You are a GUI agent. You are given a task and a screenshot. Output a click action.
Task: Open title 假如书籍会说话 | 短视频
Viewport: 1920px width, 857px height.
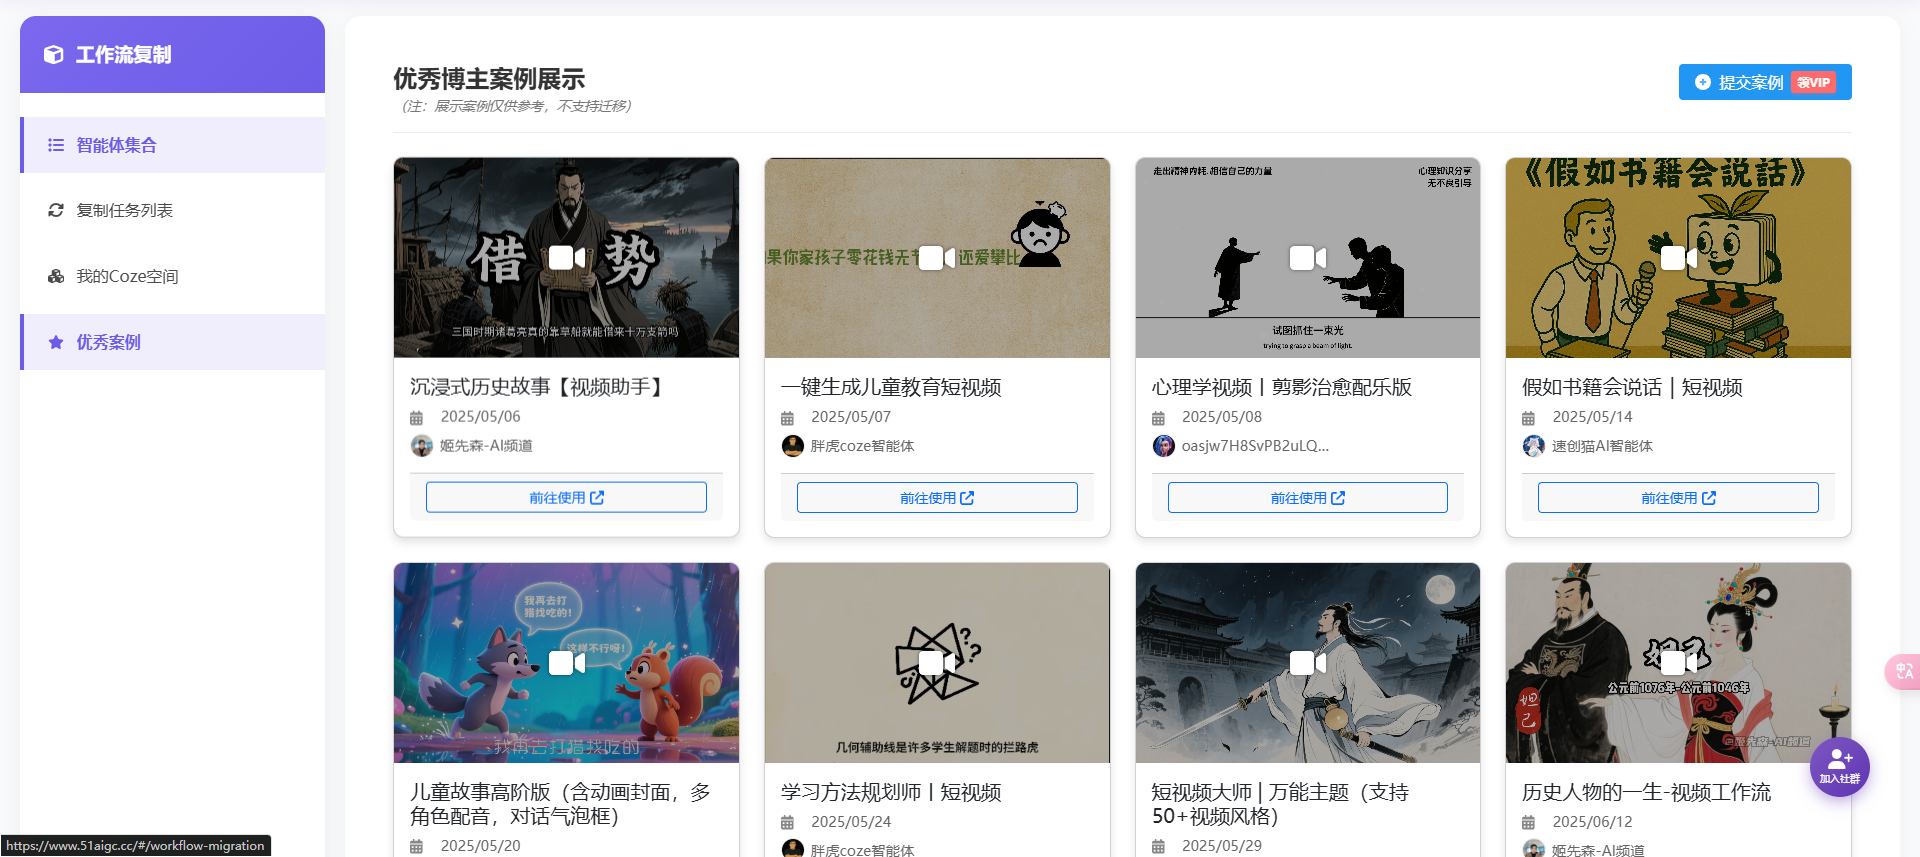point(1632,387)
